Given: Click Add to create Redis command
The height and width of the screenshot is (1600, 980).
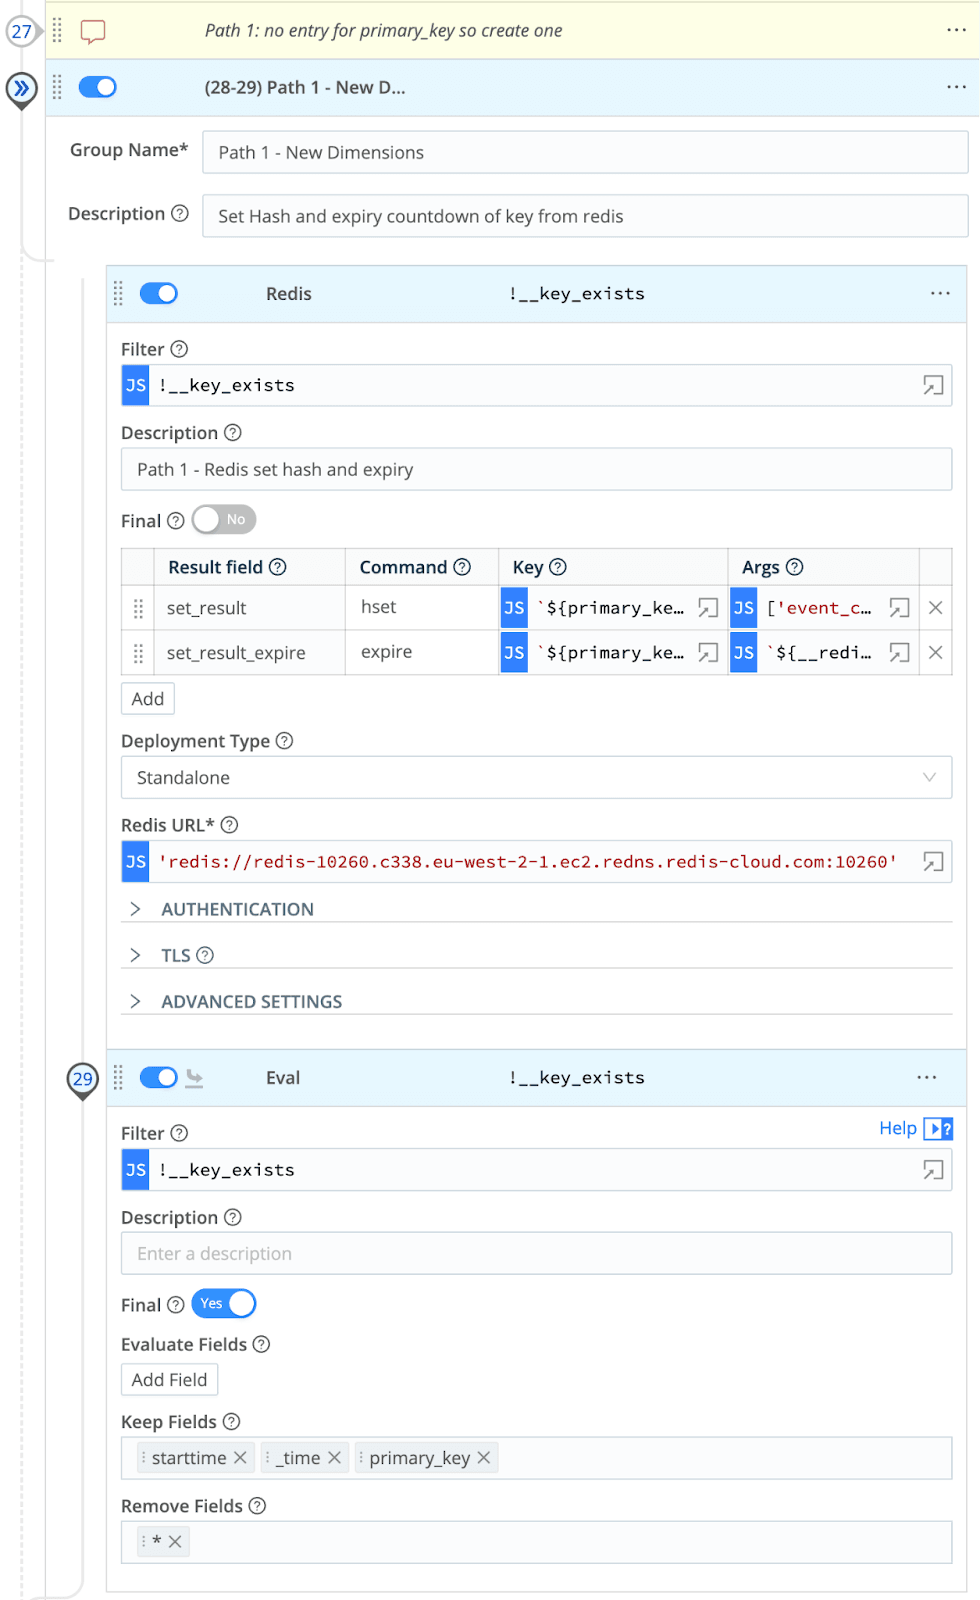Looking at the screenshot, I should (x=148, y=699).
